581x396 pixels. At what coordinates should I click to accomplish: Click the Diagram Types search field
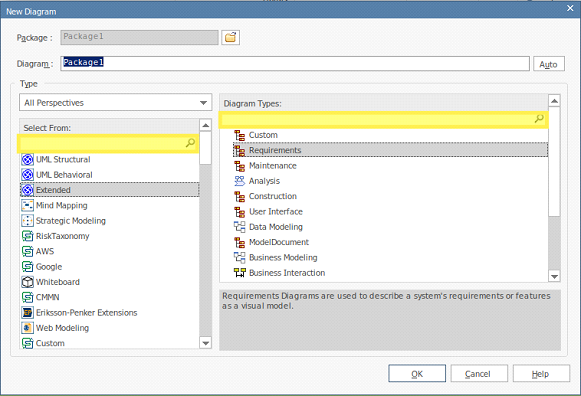click(384, 119)
